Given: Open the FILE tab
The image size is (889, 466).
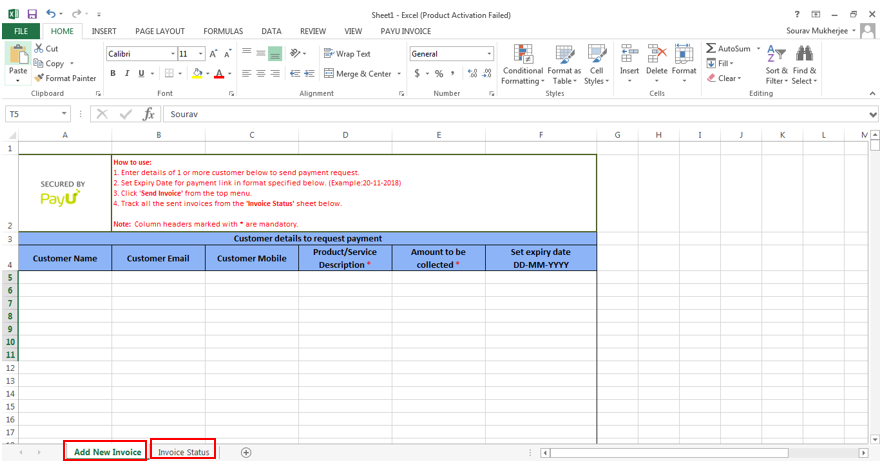Looking at the screenshot, I should (21, 31).
